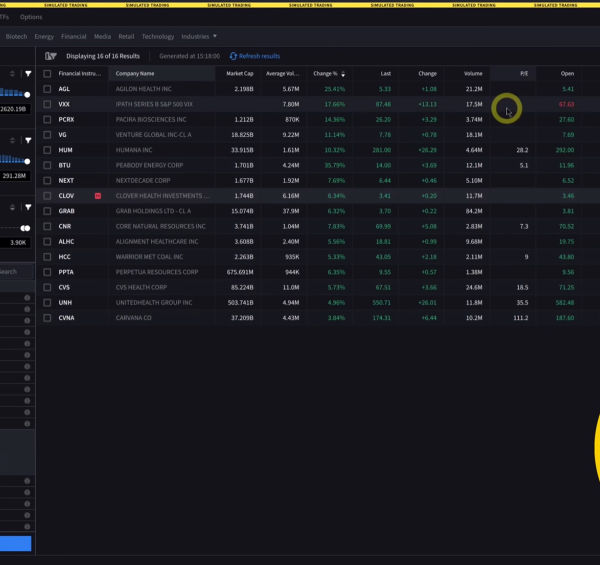This screenshot has width=600, height=565.
Task: Click the sort arrow in Change % header
Action: pyautogui.click(x=343, y=74)
